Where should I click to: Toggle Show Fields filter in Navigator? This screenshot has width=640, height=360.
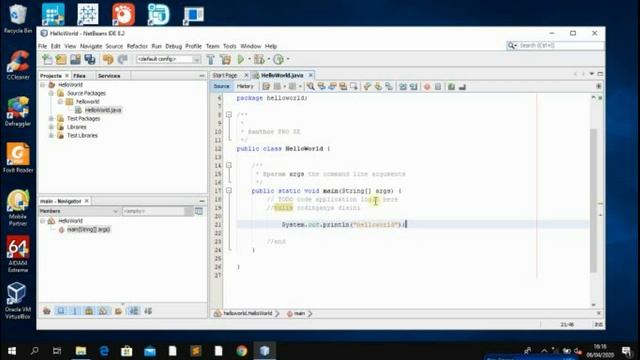[x=61, y=311]
